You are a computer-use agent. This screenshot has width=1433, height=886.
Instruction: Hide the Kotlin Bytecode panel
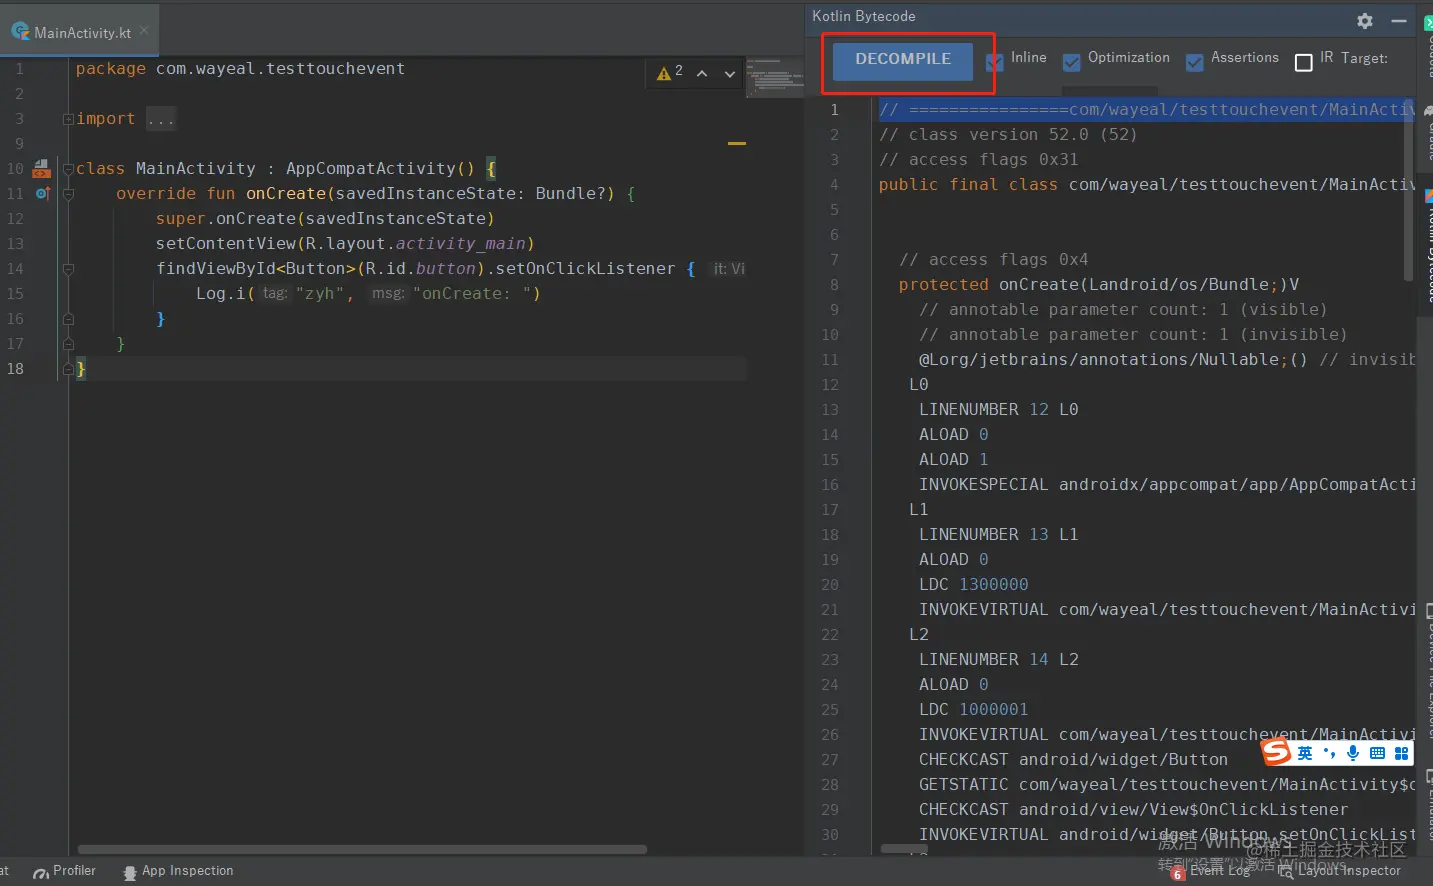(x=1399, y=20)
